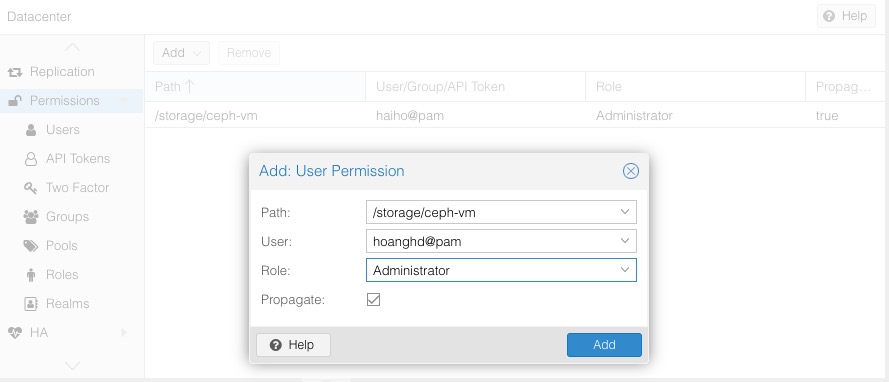Expand the HA menu arrow

click(x=124, y=333)
